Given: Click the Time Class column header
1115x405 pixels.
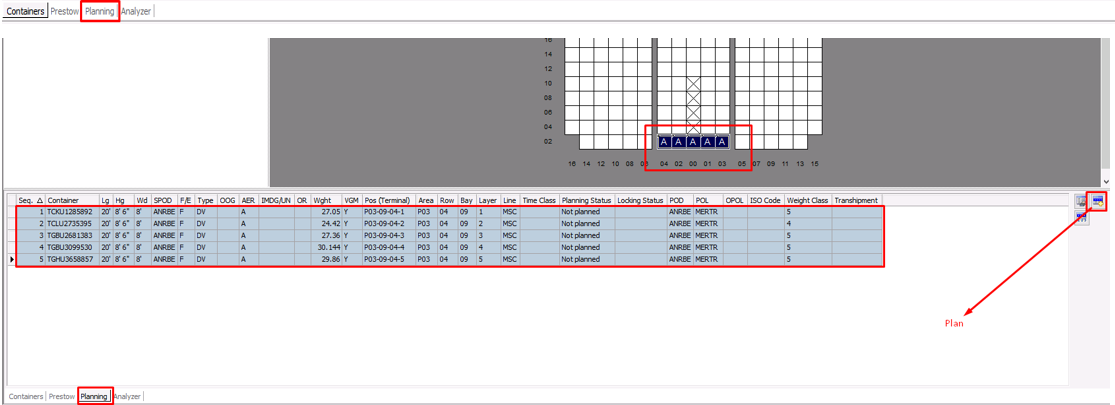Looking at the screenshot, I should (x=540, y=200).
